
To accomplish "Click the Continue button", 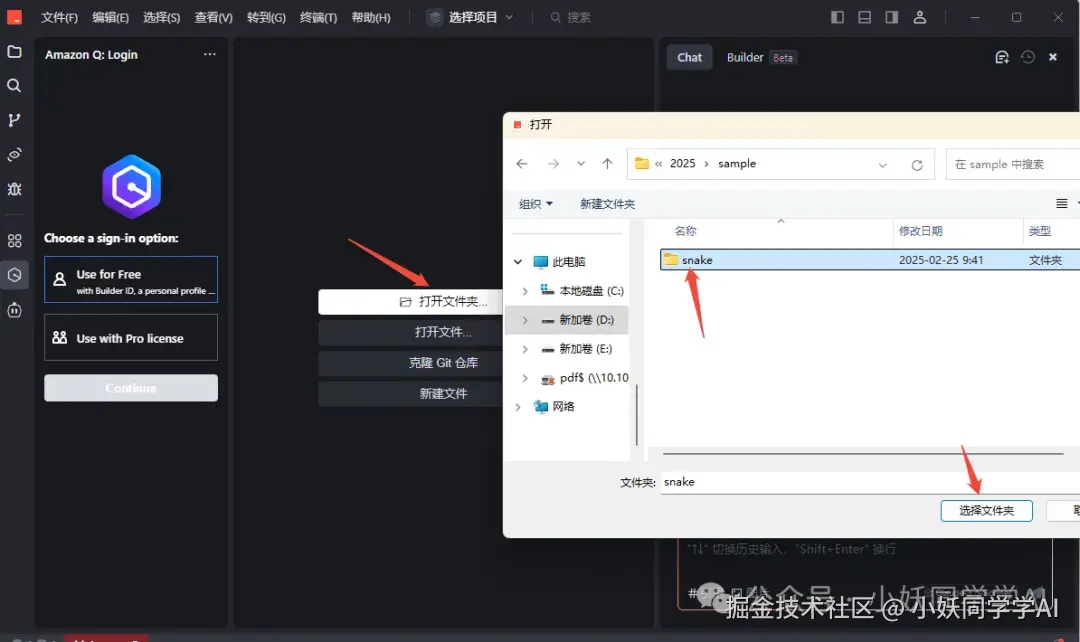I will tap(131, 388).
